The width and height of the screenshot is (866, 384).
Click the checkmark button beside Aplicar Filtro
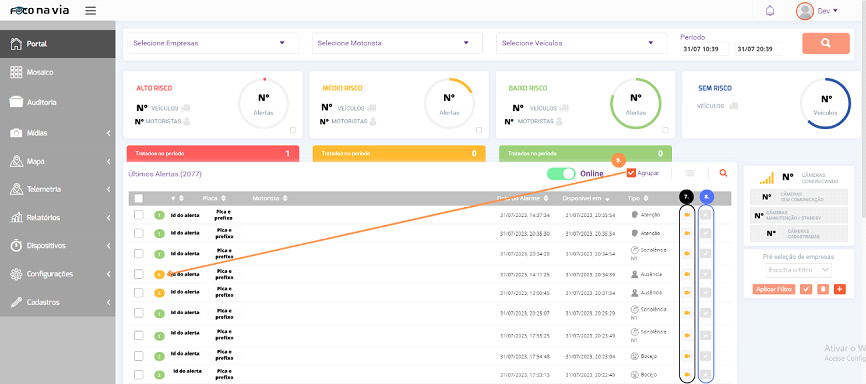[806, 289]
